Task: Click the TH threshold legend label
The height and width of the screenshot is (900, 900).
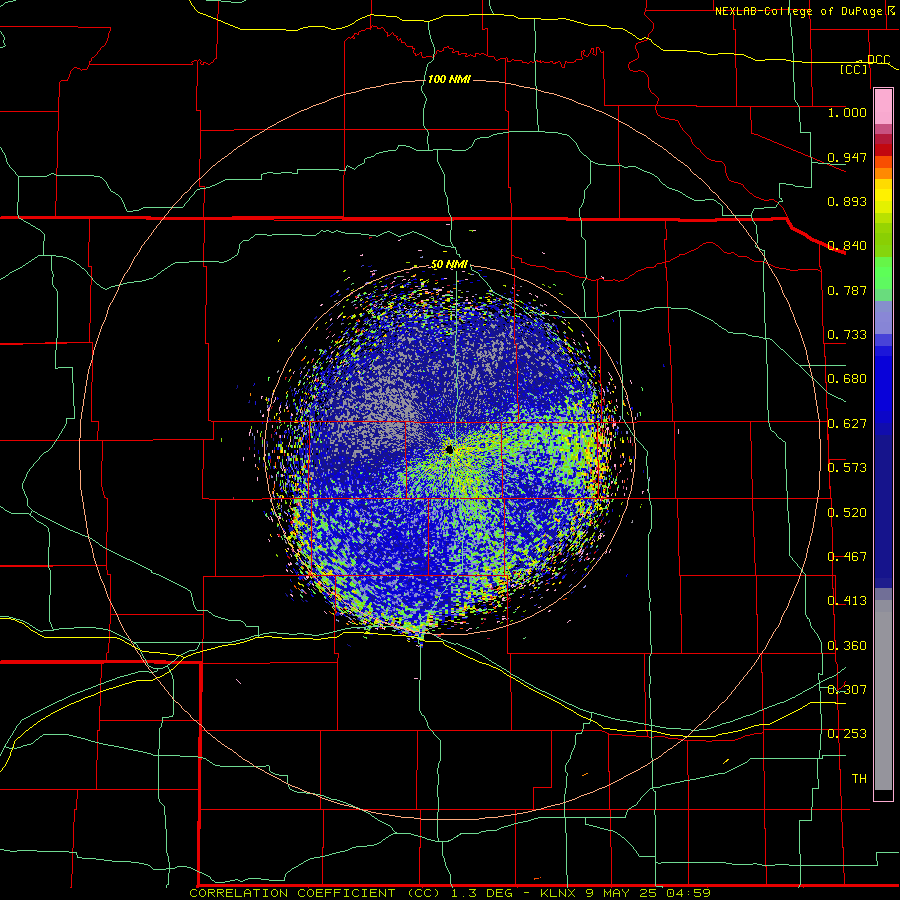Action: tap(859, 779)
